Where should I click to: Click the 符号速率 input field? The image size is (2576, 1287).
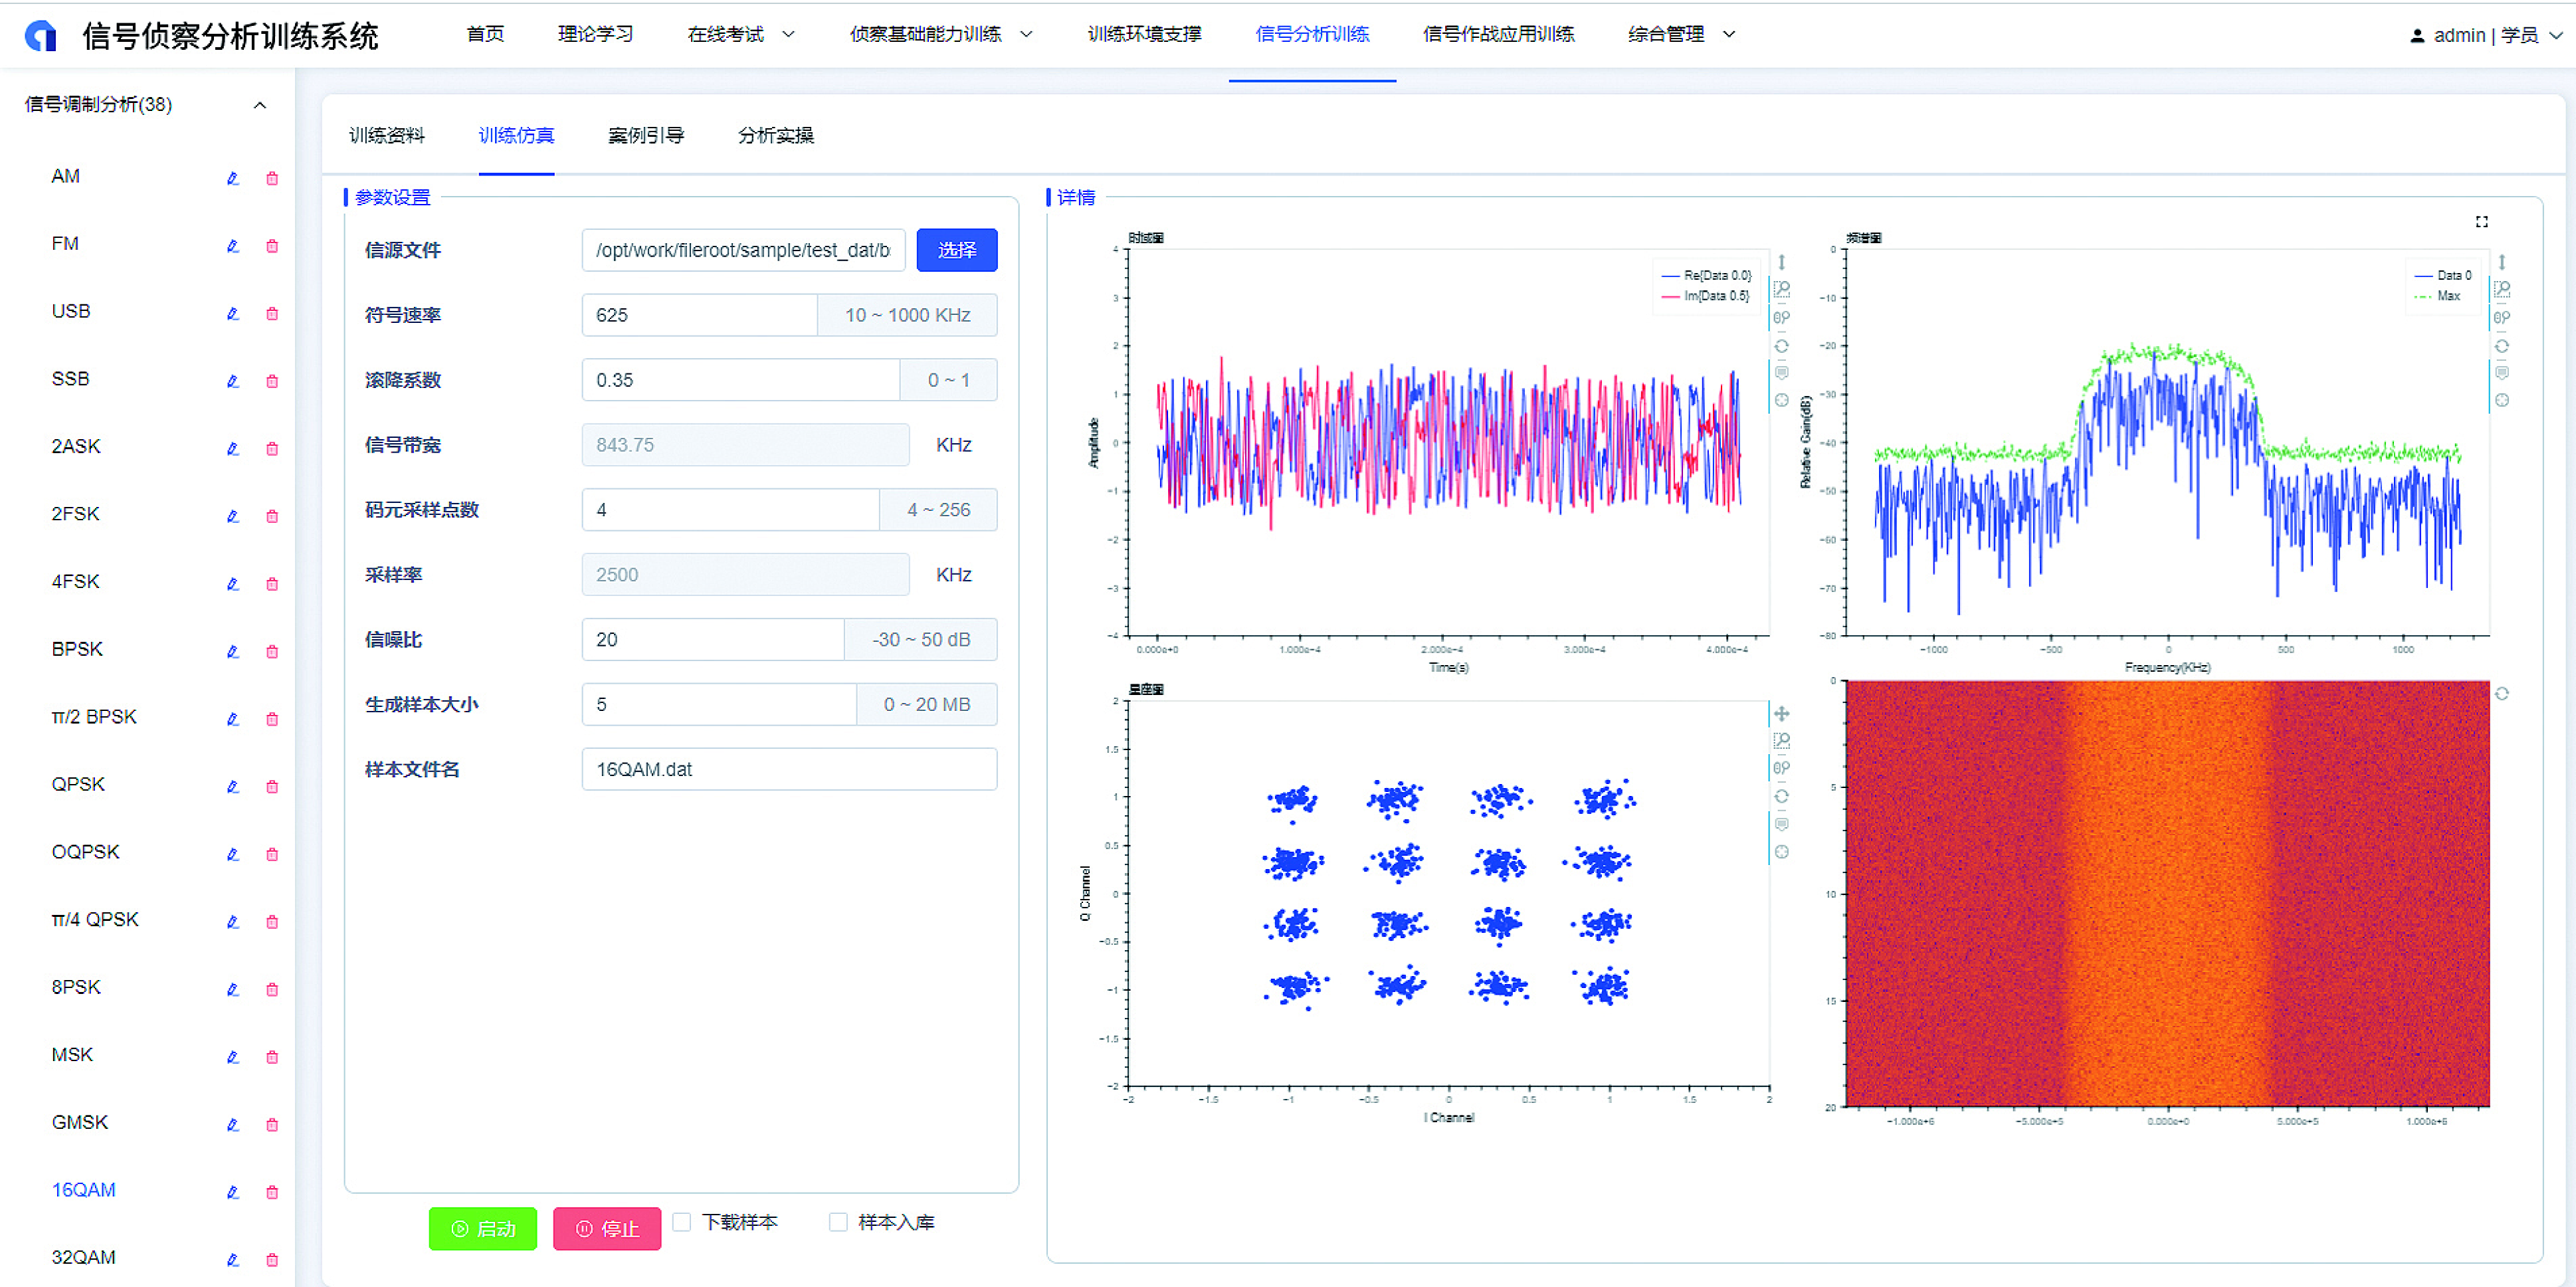(700, 315)
